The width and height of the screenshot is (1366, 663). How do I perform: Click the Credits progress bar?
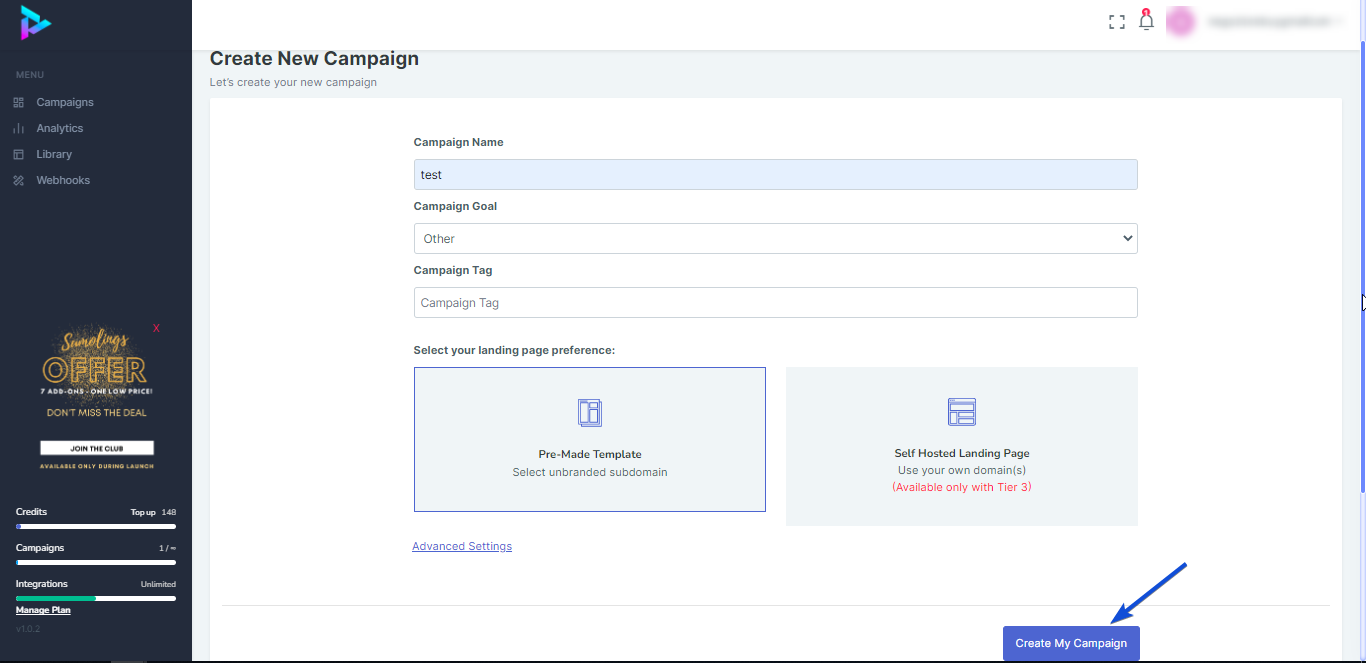(x=96, y=526)
